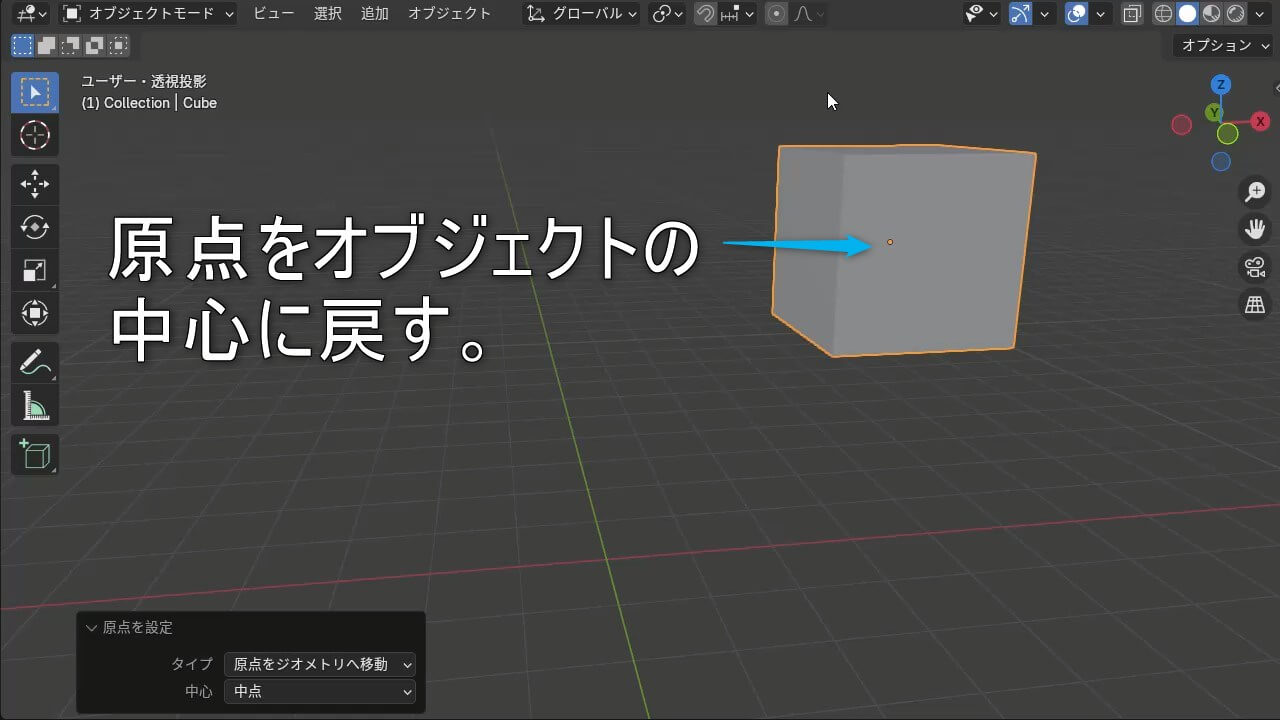Select the Annotate tool
This screenshot has height=720, width=1280.
point(35,363)
